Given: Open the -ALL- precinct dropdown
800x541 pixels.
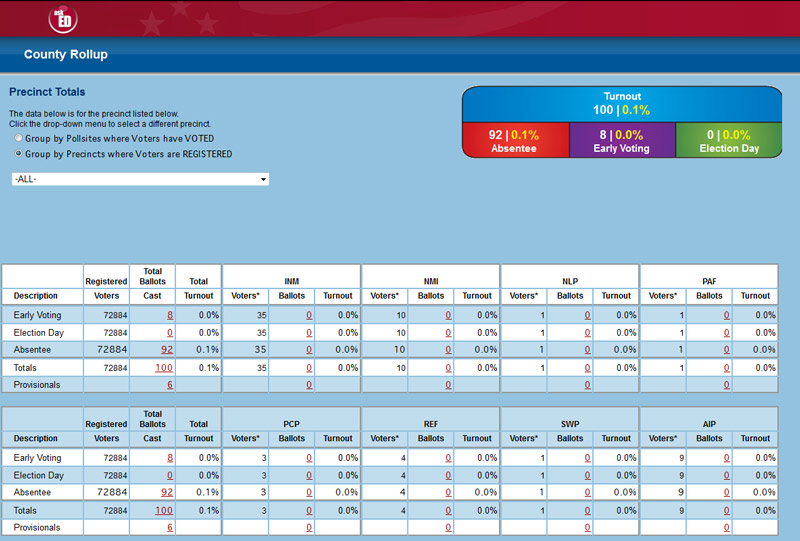Looking at the screenshot, I should pos(140,179).
